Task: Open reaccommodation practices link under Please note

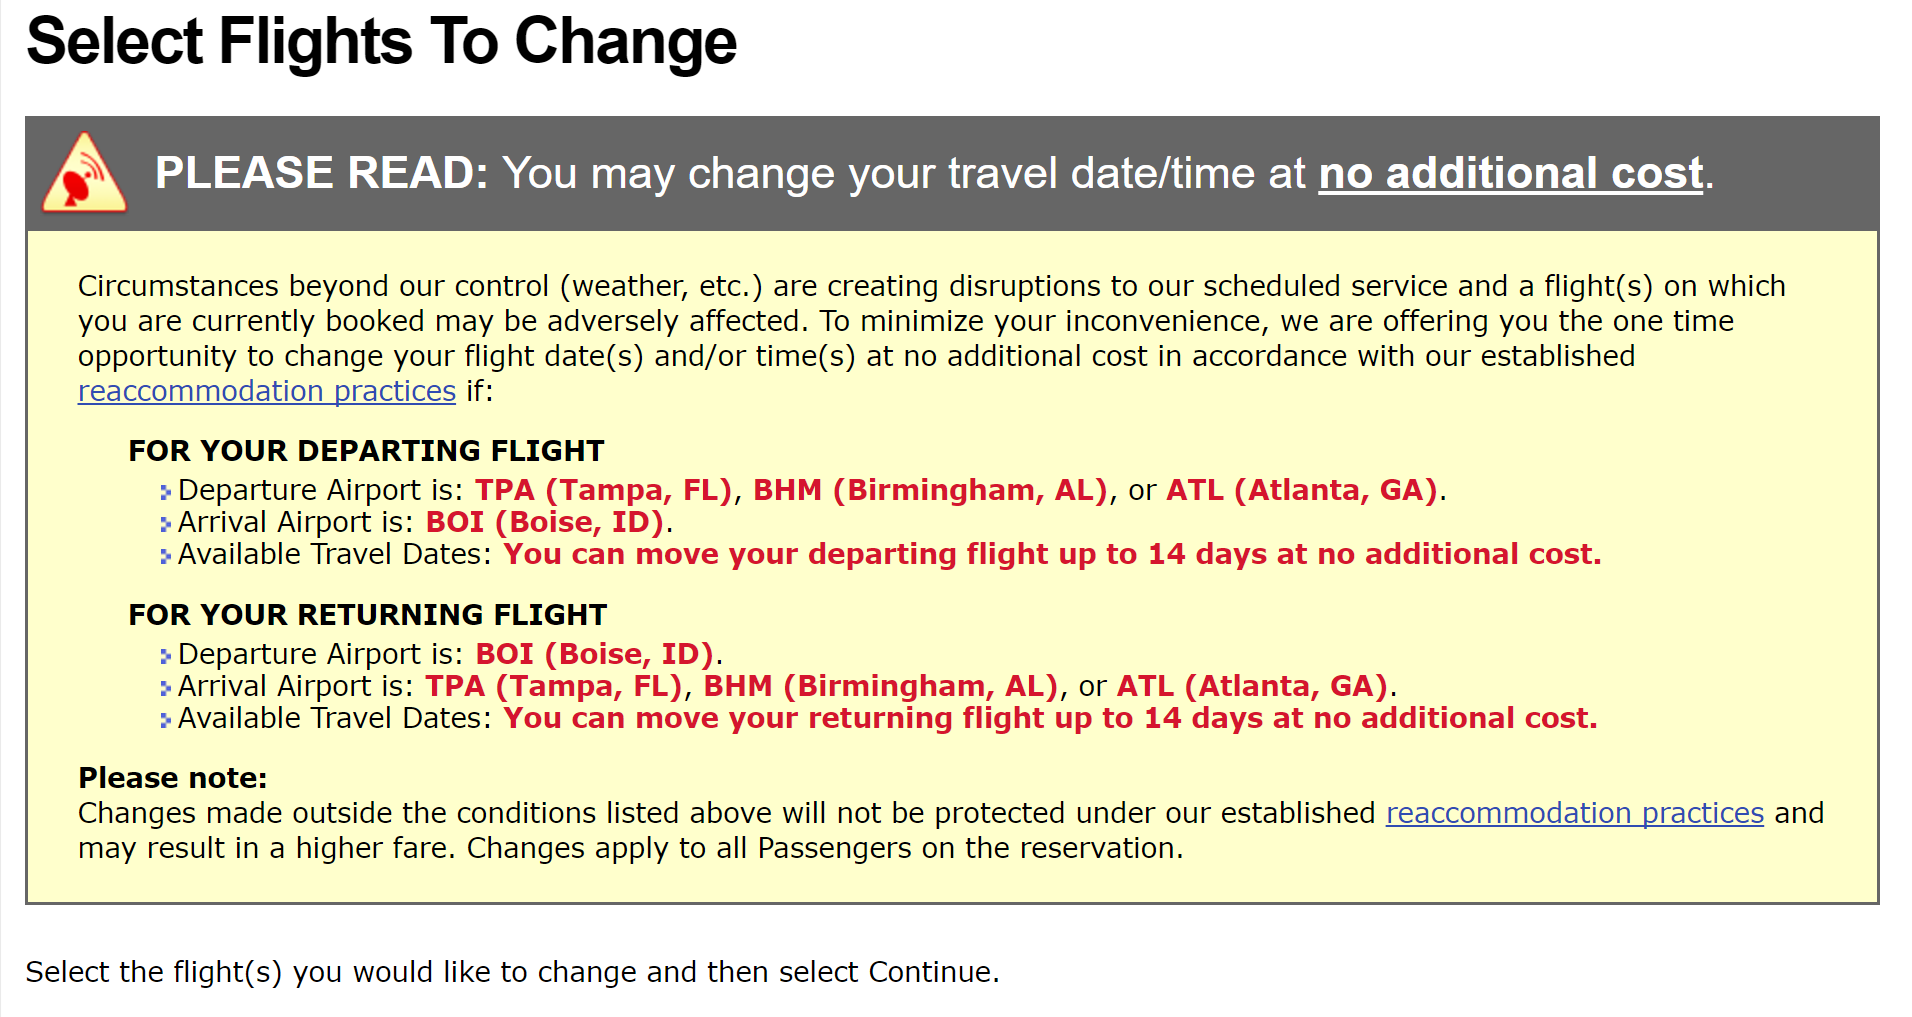Action: point(1574,813)
